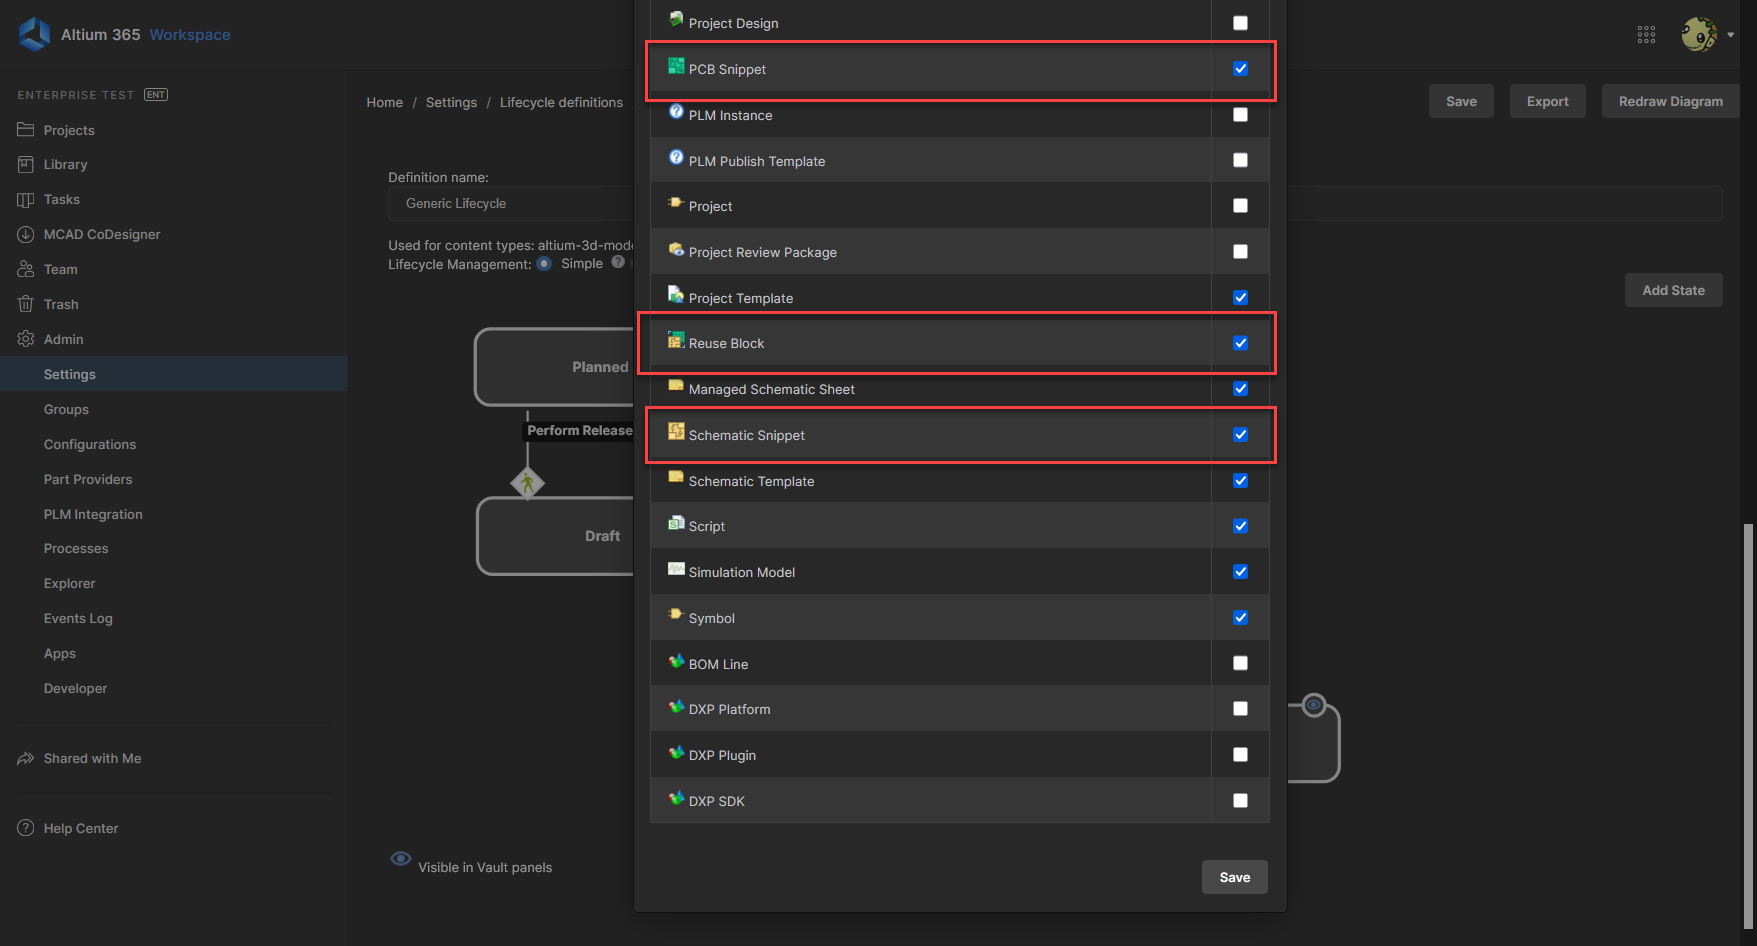The height and width of the screenshot is (946, 1757).
Task: Open the user avatar menu
Action: (x=1699, y=34)
